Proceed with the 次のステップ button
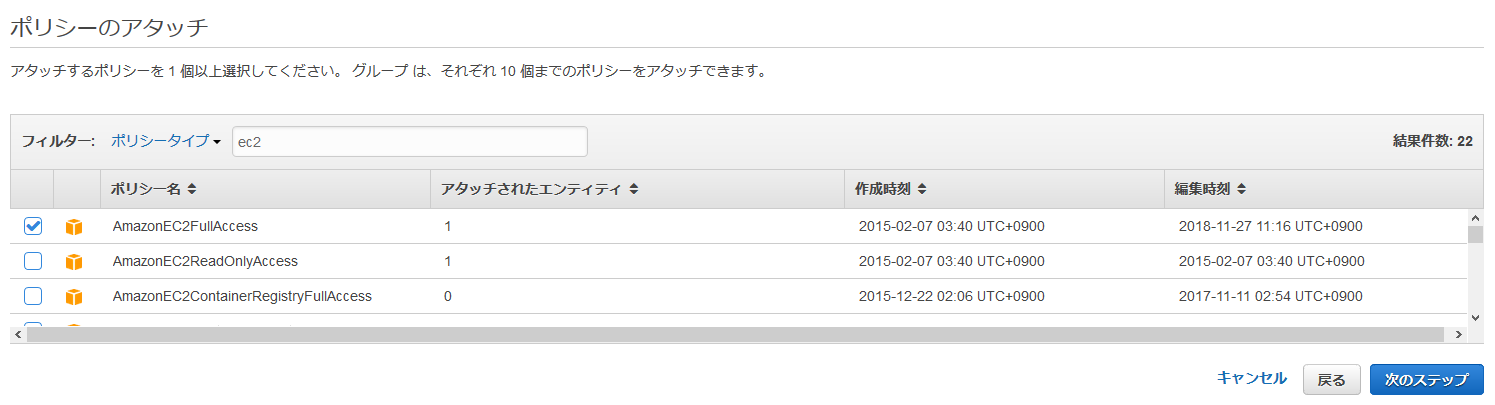1495x405 pixels. tap(1426, 380)
